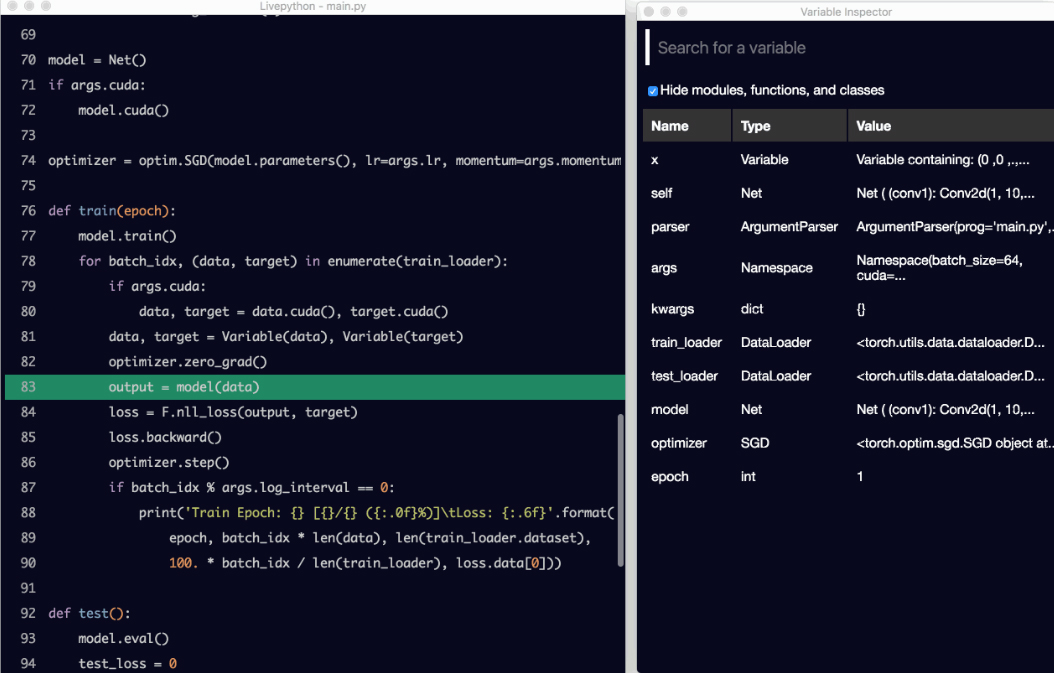Close the Variable Inspector window

tap(647, 11)
